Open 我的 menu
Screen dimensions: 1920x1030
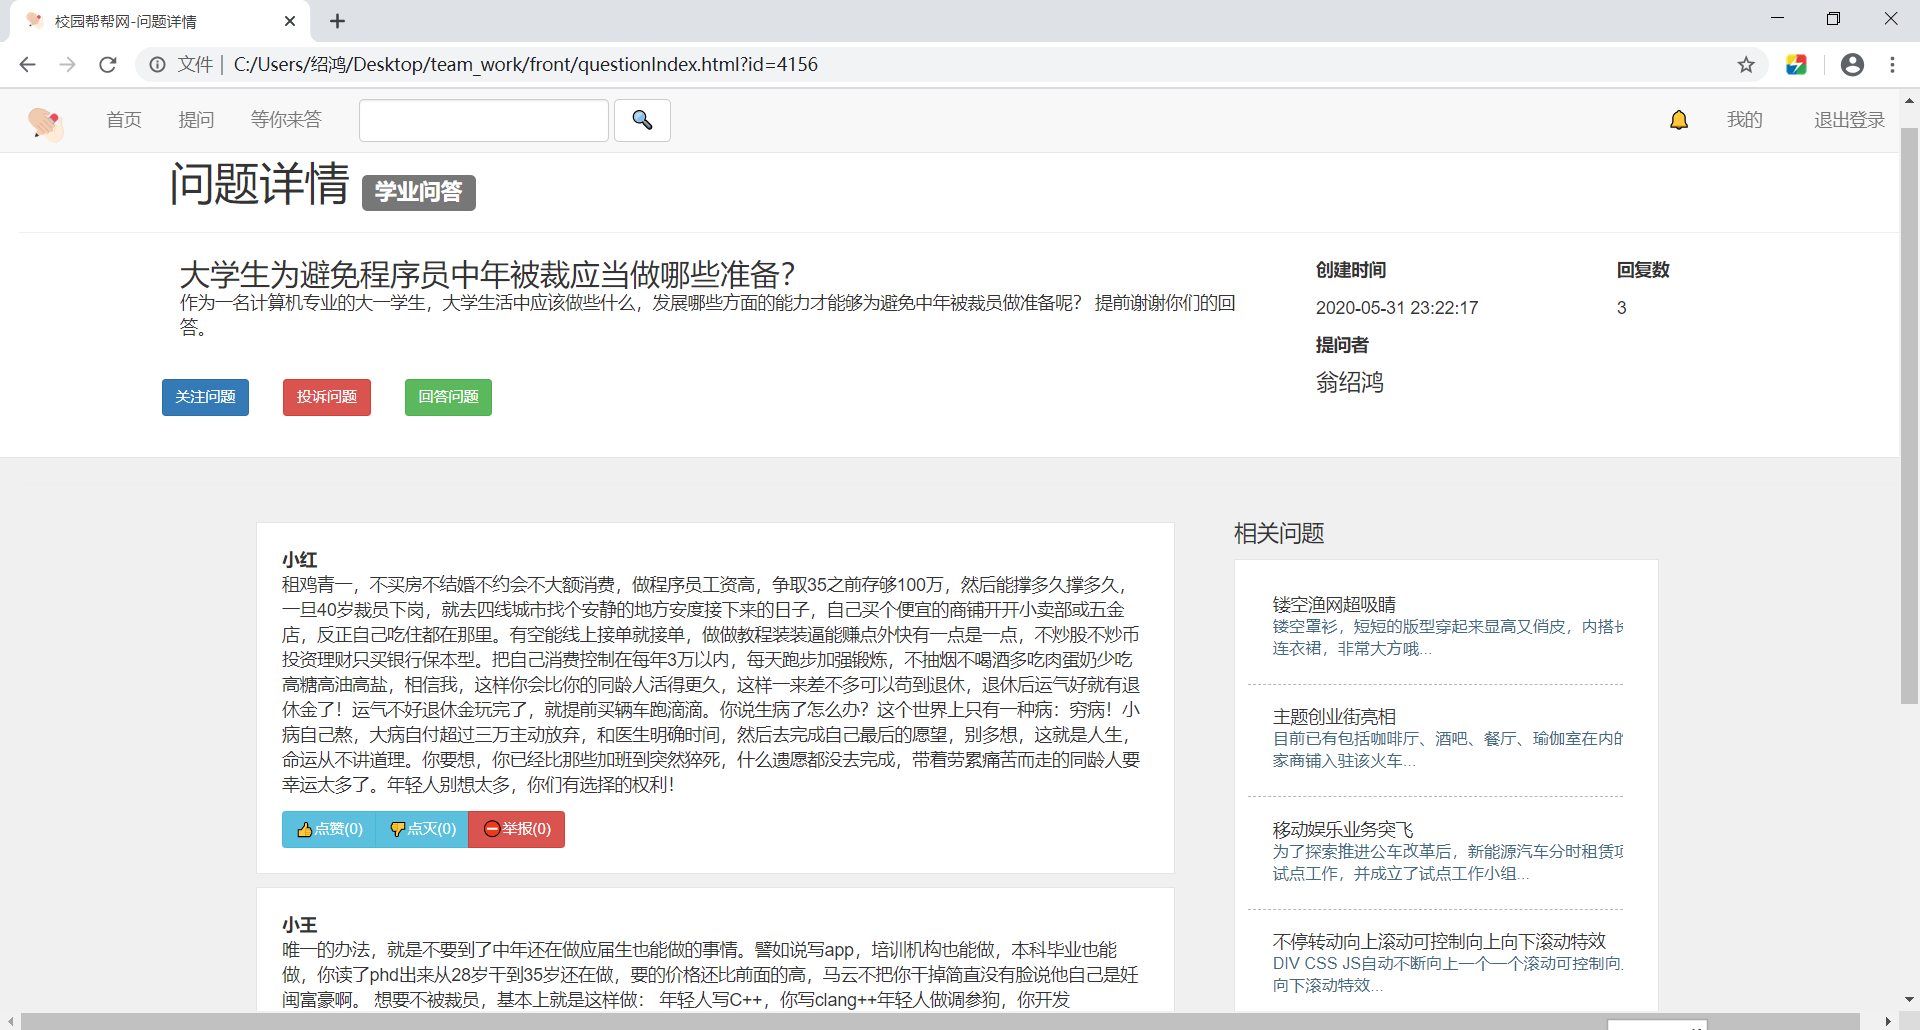pyautogui.click(x=1745, y=120)
